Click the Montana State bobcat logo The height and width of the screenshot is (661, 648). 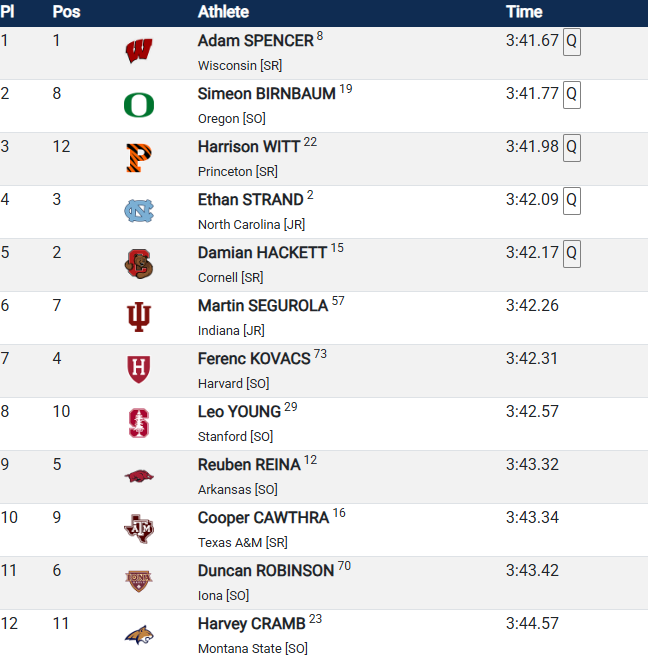(139, 635)
